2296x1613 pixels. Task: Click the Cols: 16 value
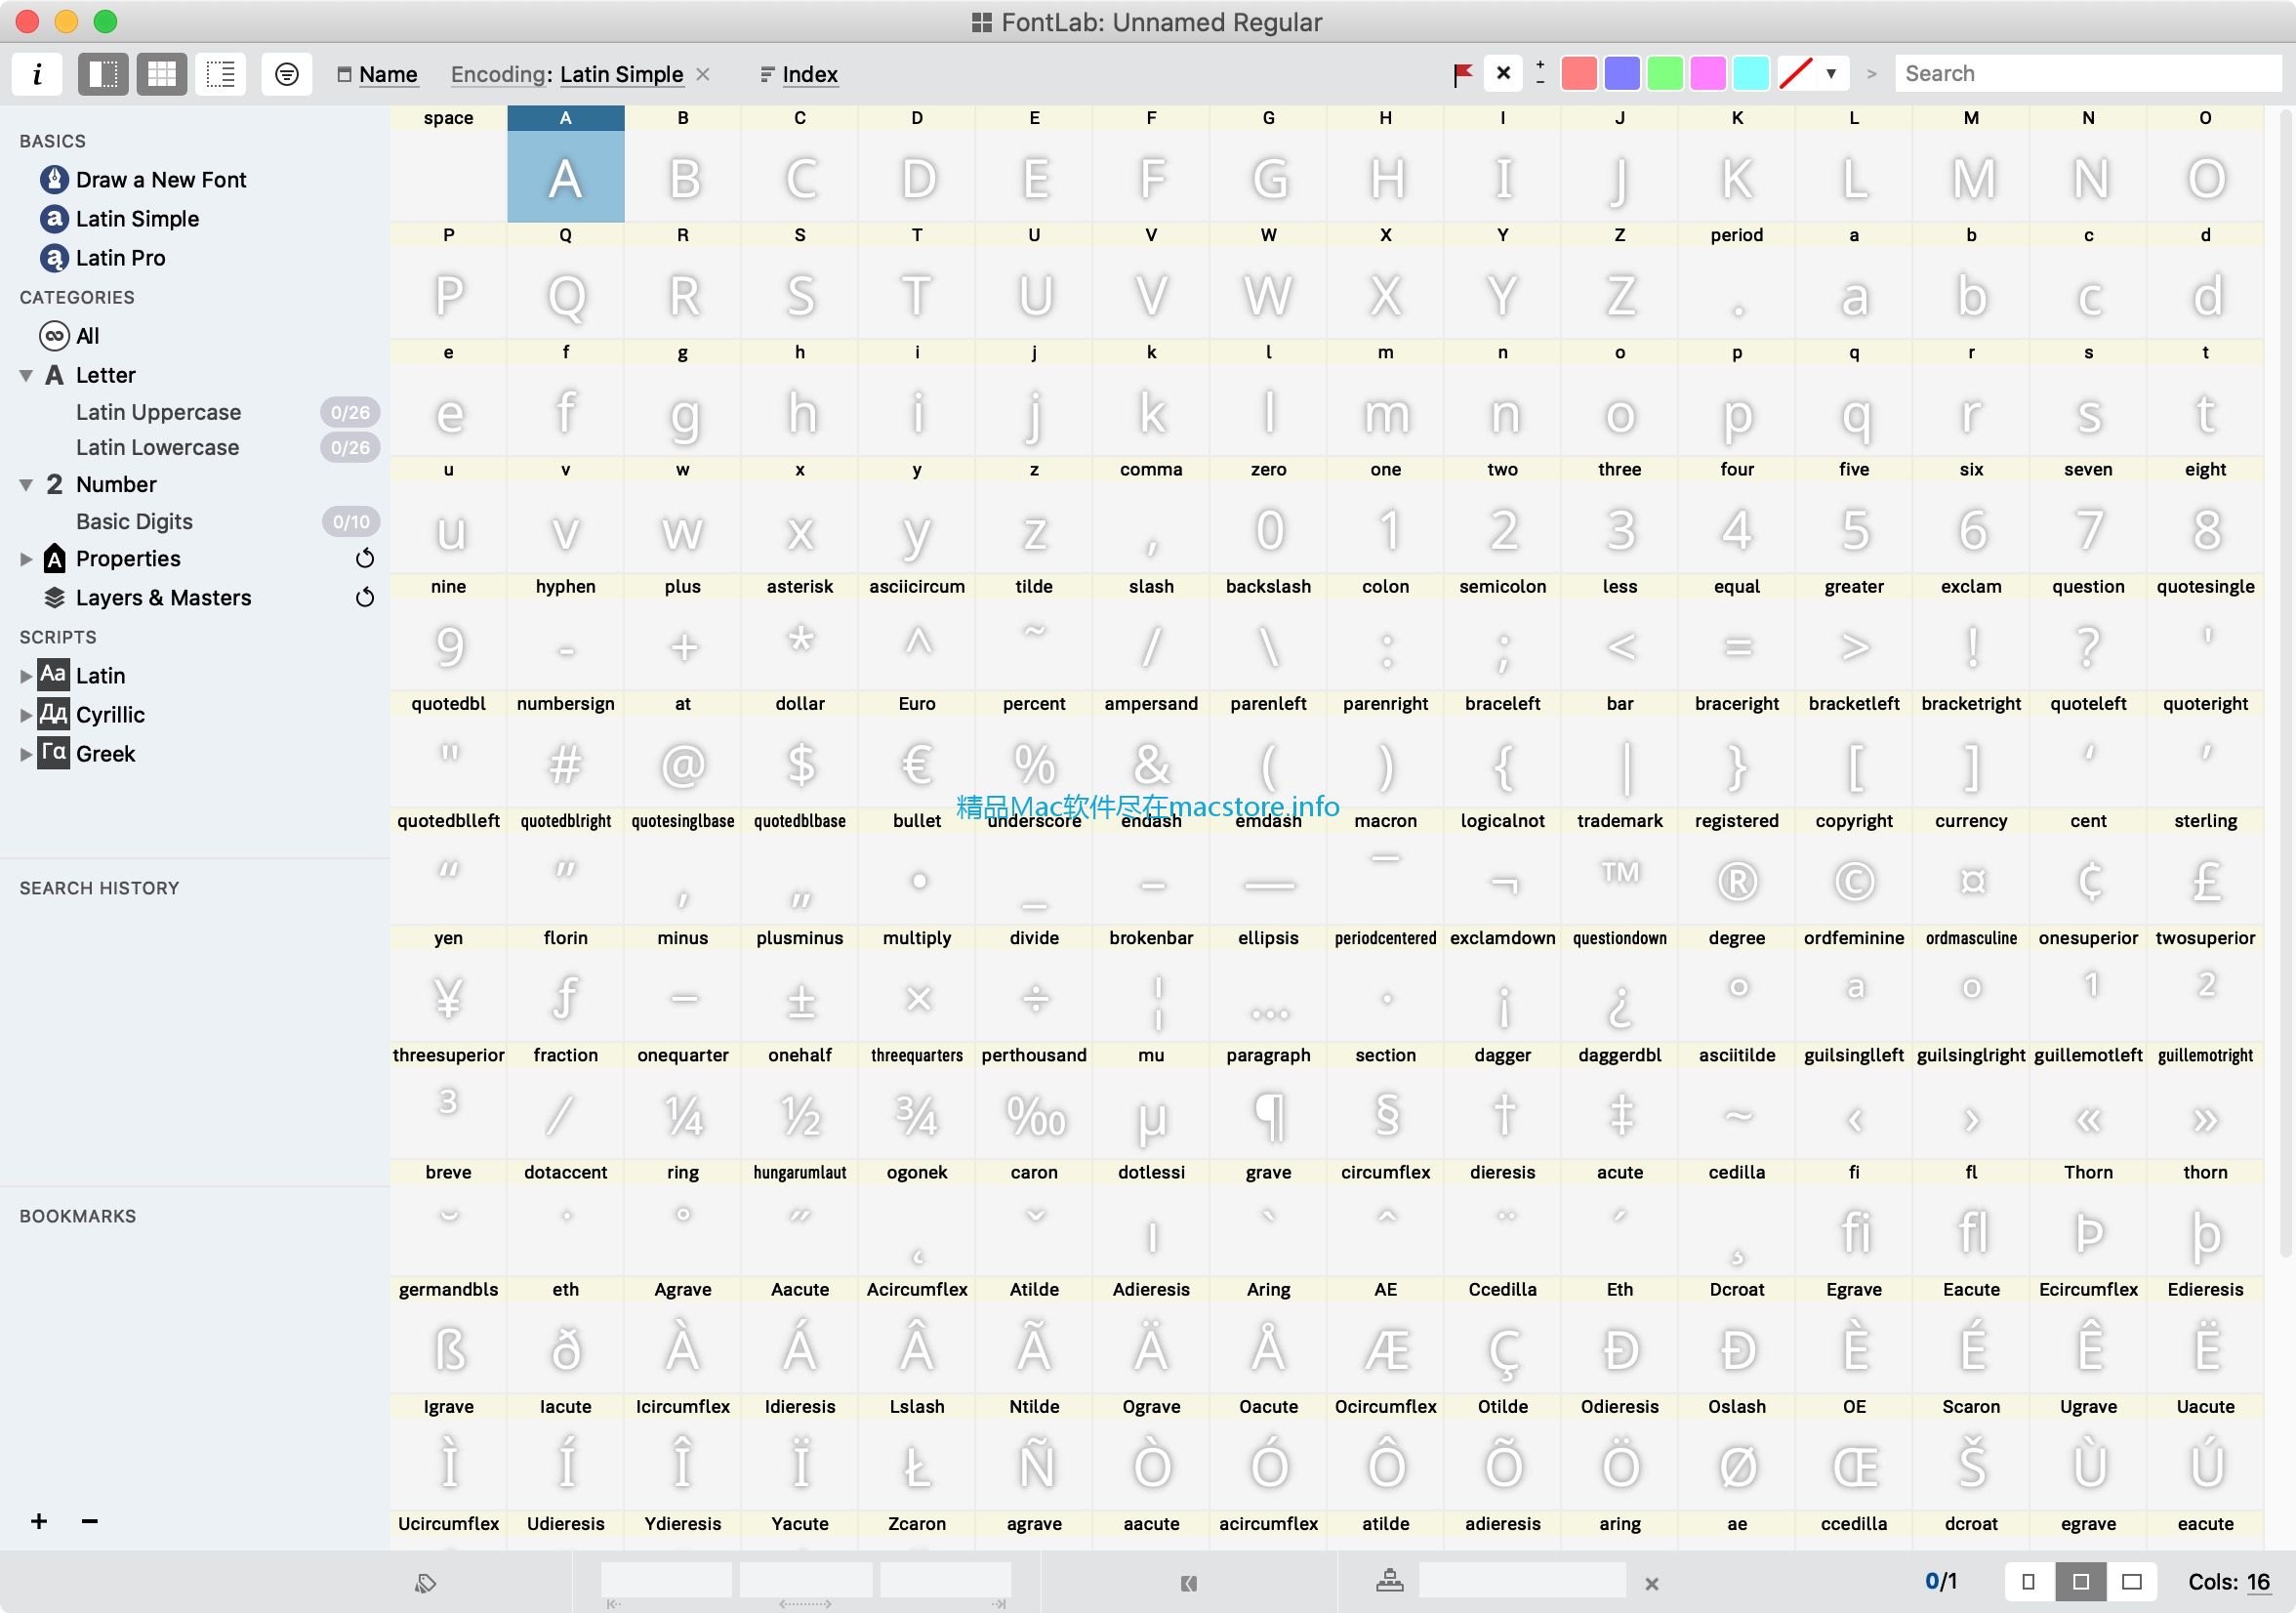point(2259,1582)
